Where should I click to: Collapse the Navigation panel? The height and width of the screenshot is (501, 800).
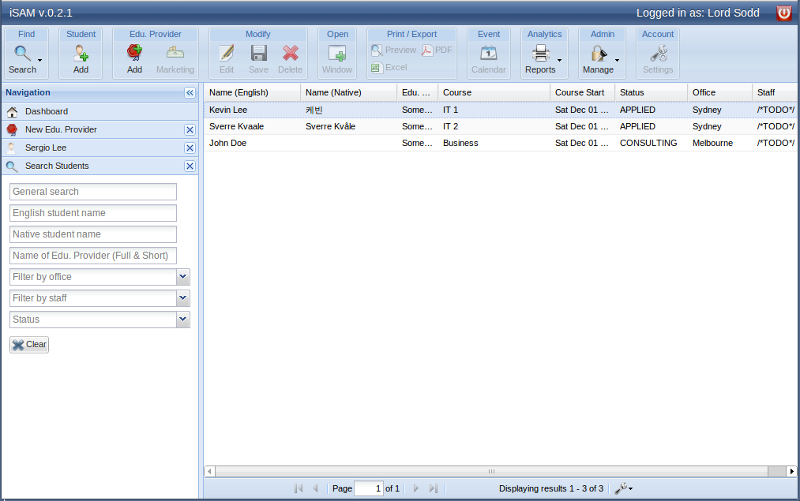190,93
